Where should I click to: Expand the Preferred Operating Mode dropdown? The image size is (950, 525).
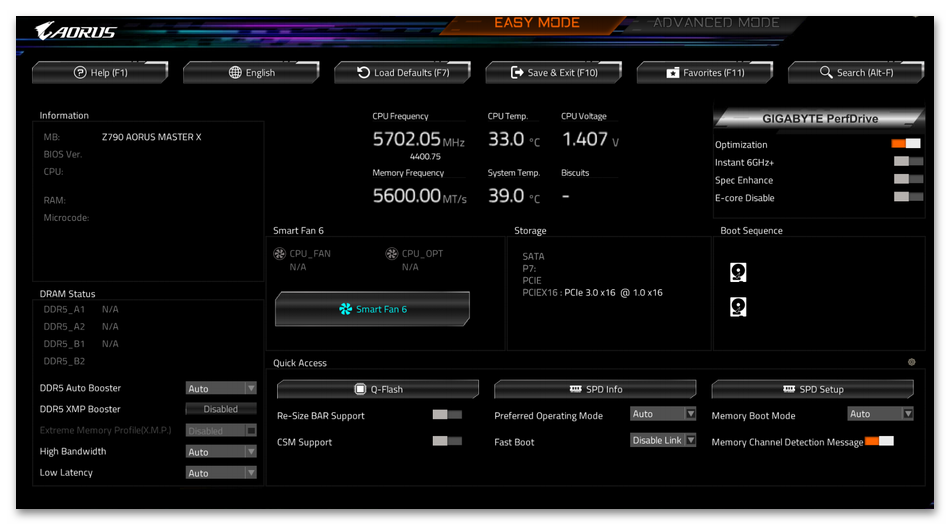tap(663, 414)
